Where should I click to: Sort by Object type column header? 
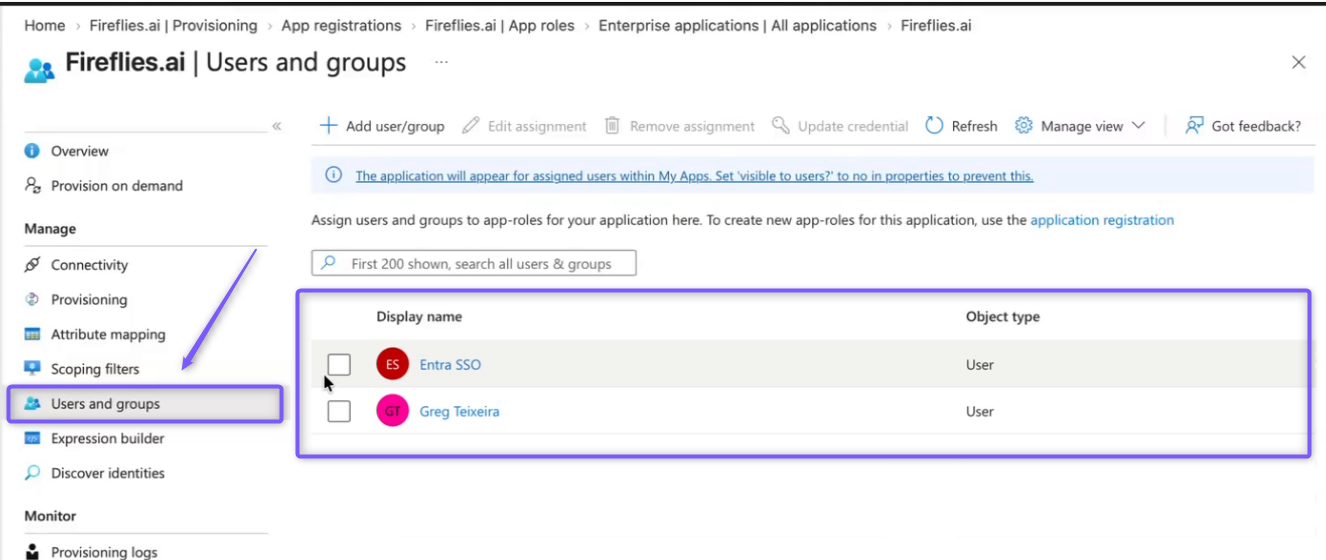(x=1002, y=316)
